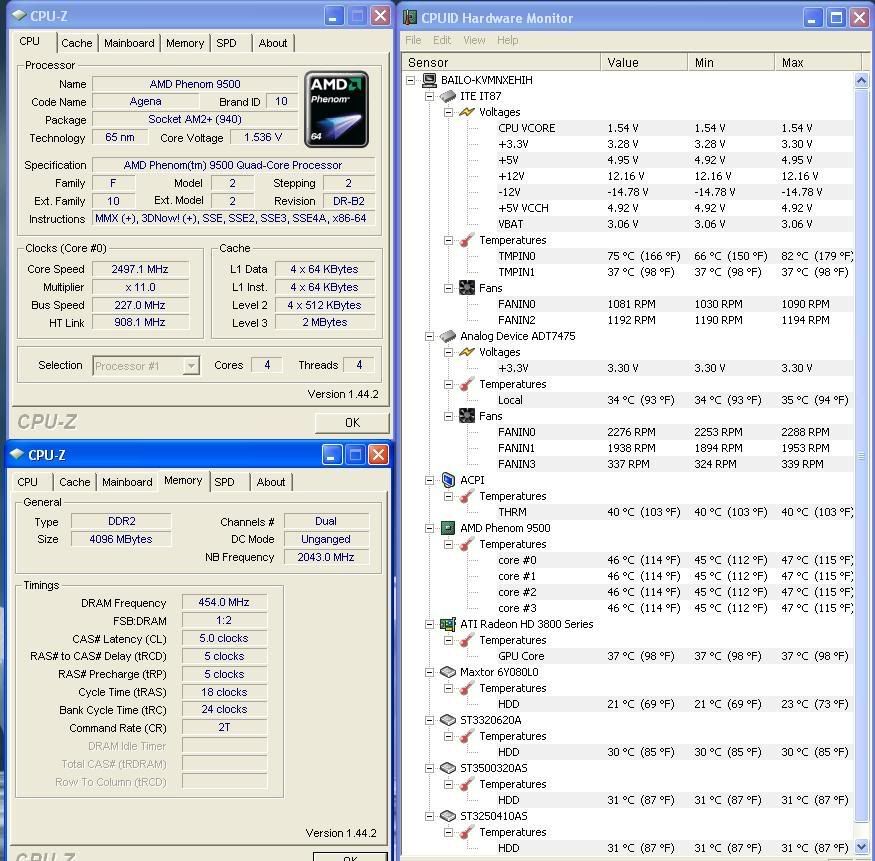Click the CPU-Z title icon in the lower Memory window
This screenshot has height=861, width=875.
17,454
